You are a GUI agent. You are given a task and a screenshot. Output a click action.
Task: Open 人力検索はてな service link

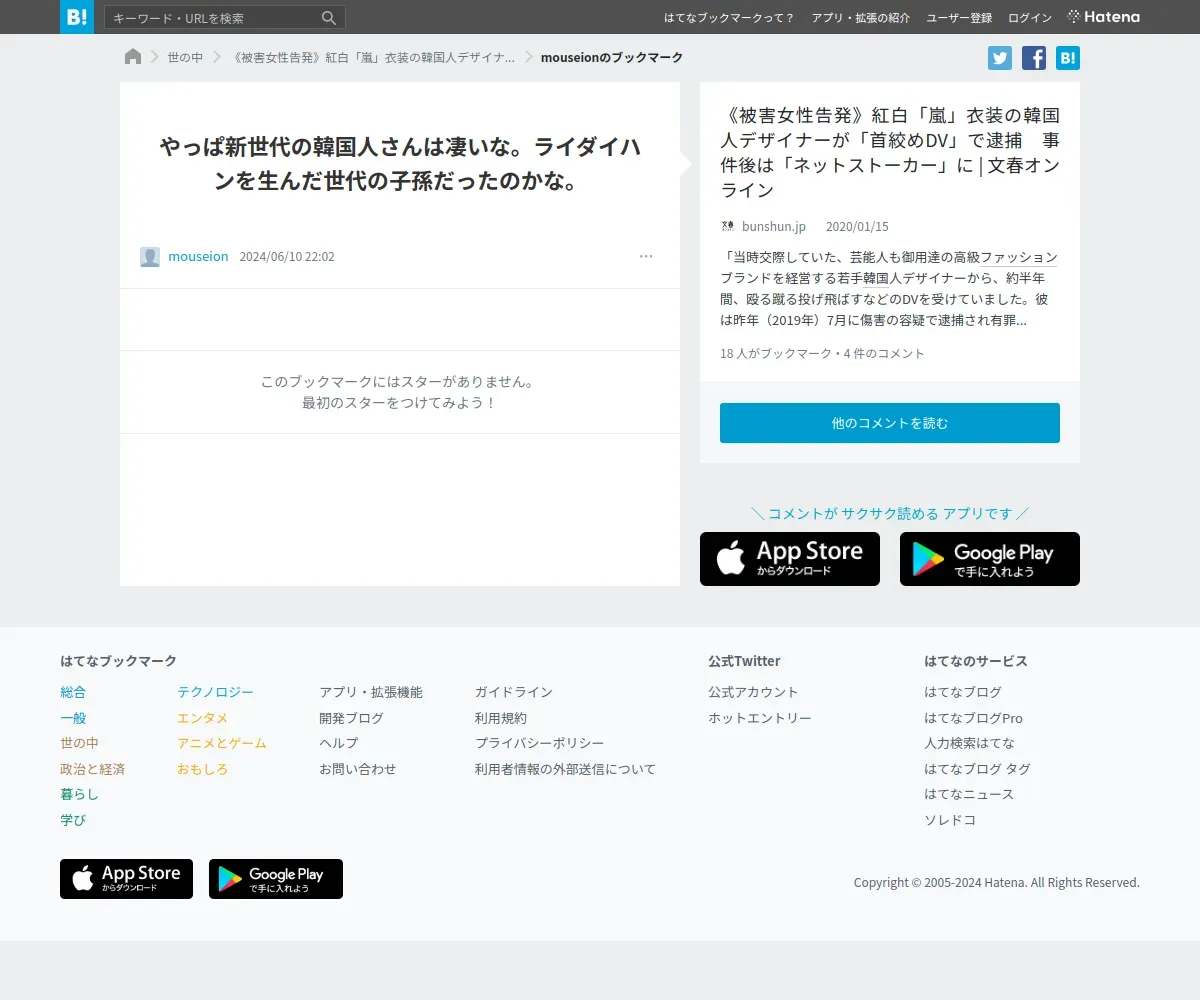click(969, 743)
